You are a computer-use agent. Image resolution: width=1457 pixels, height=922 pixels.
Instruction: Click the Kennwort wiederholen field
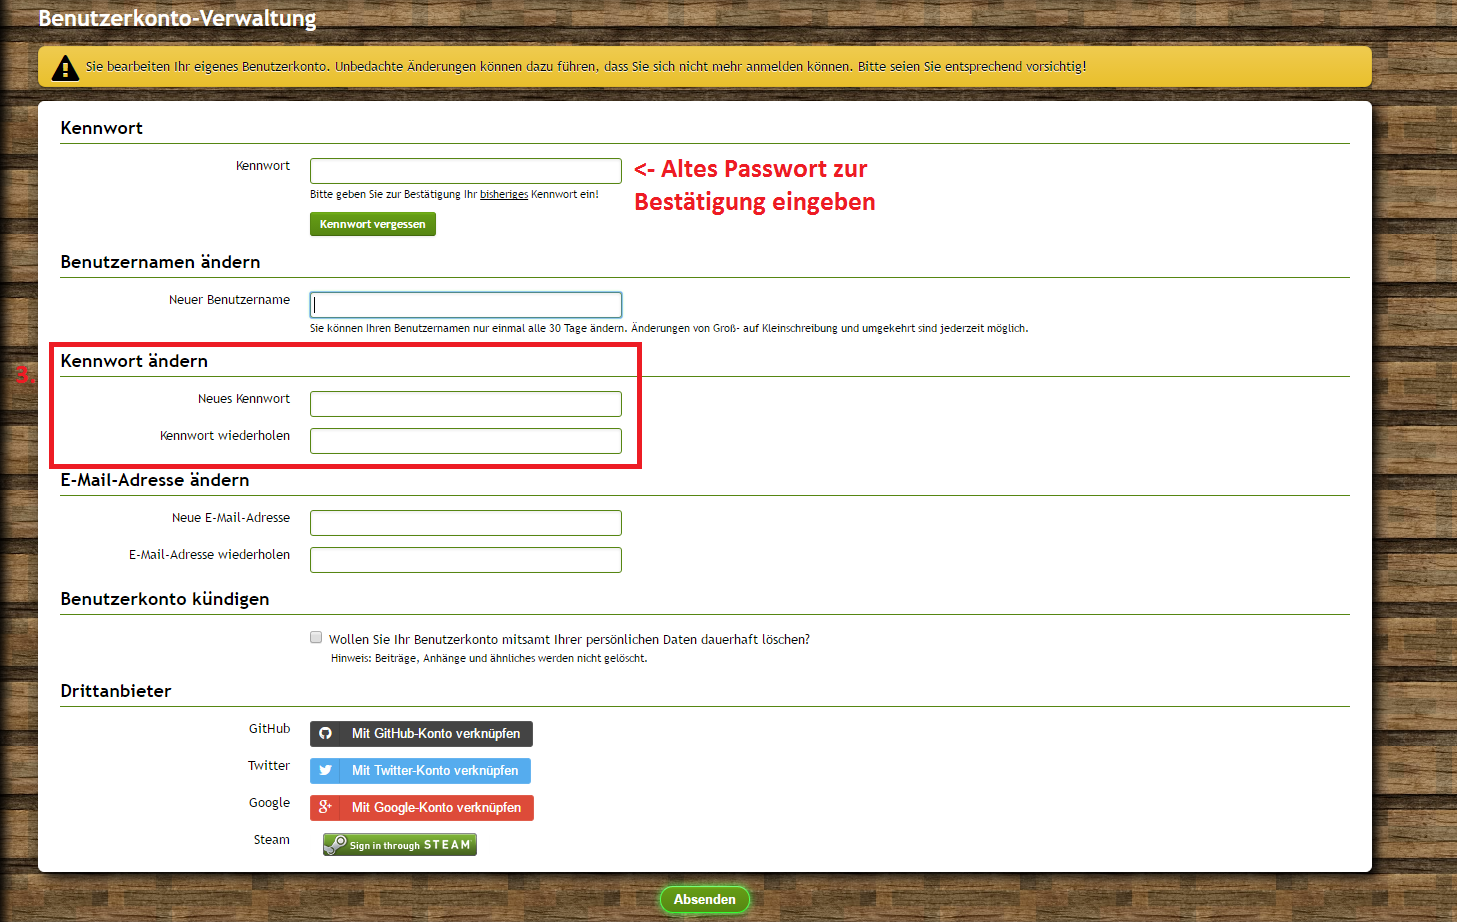click(x=465, y=441)
